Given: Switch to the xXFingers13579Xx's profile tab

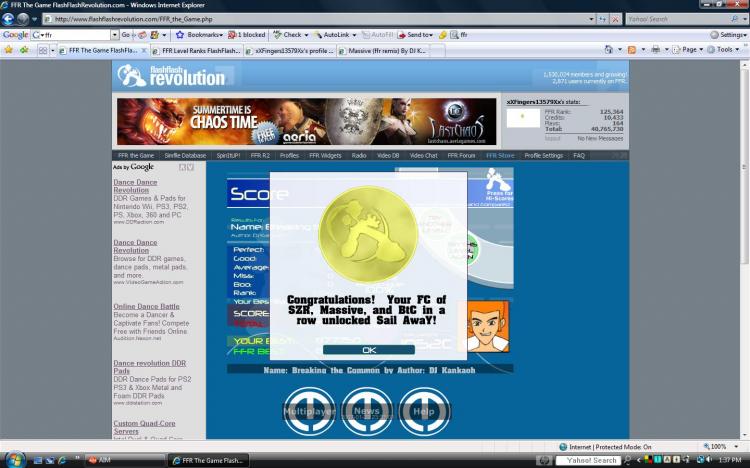Looking at the screenshot, I should pyautogui.click(x=290, y=51).
